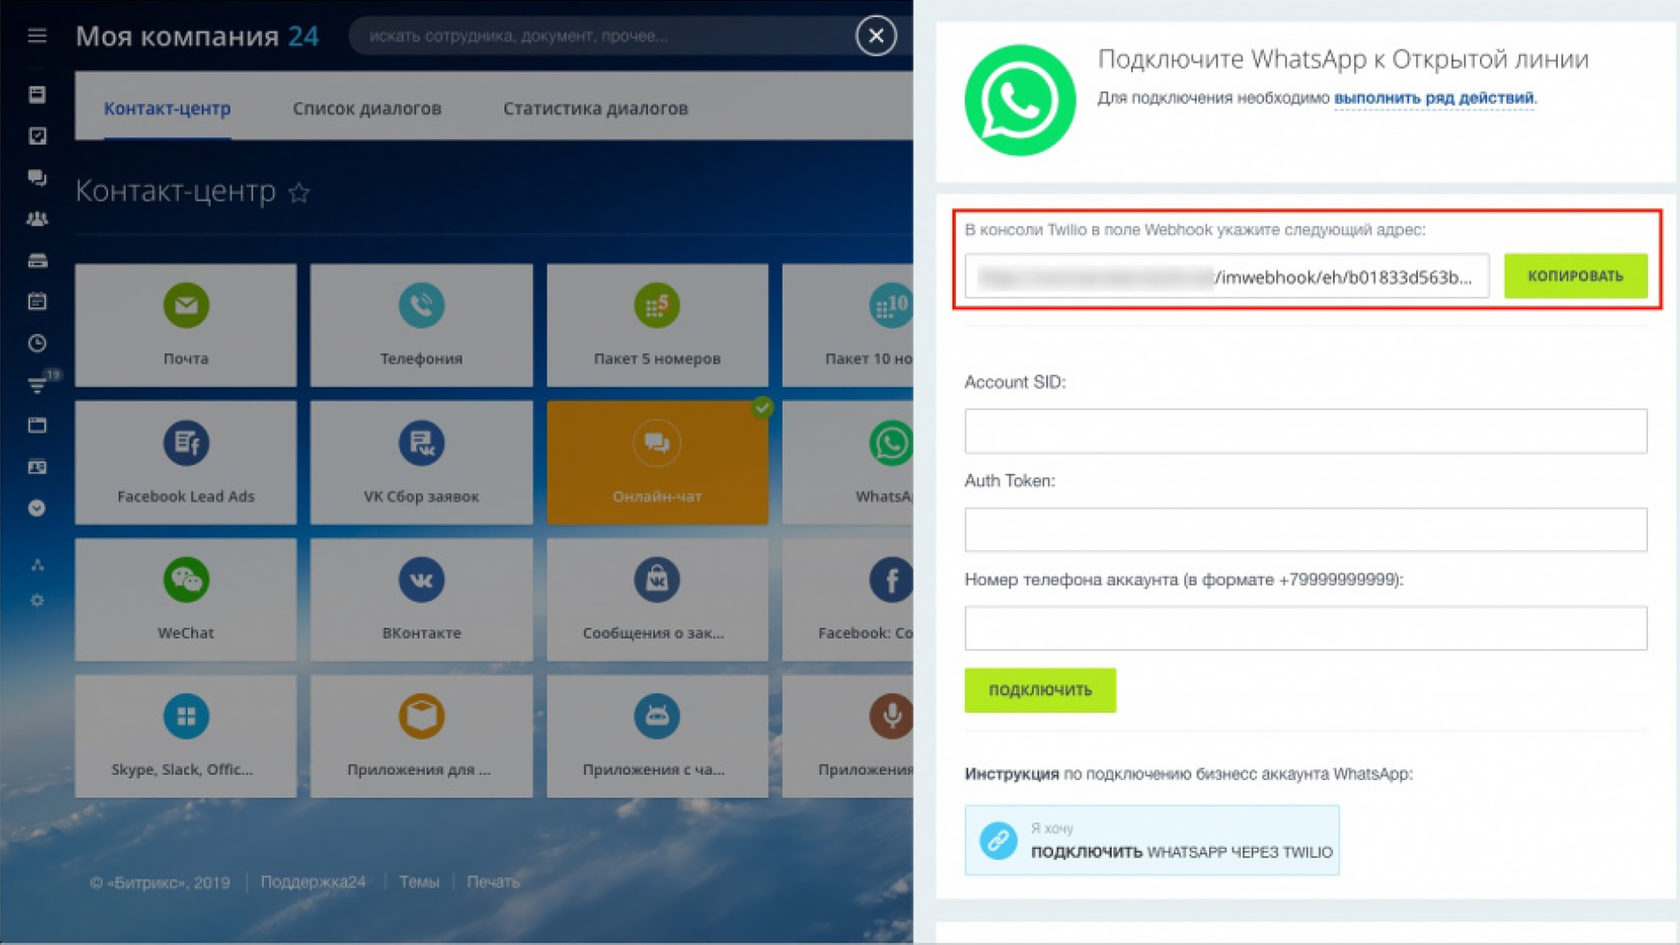This screenshot has width=1680, height=945.
Task: Open ПОДКЛЮЧИТЬ WHATSAPP ЧЕРЕЗ TWILIO instruction link
Action: pyautogui.click(x=1152, y=840)
